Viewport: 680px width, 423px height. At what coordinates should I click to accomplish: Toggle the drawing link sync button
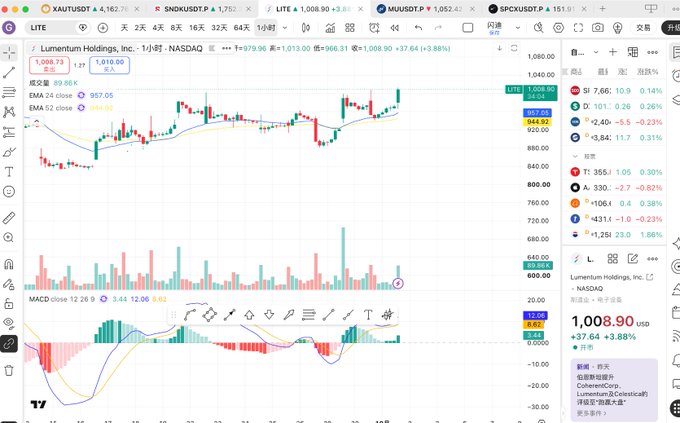tap(9, 344)
